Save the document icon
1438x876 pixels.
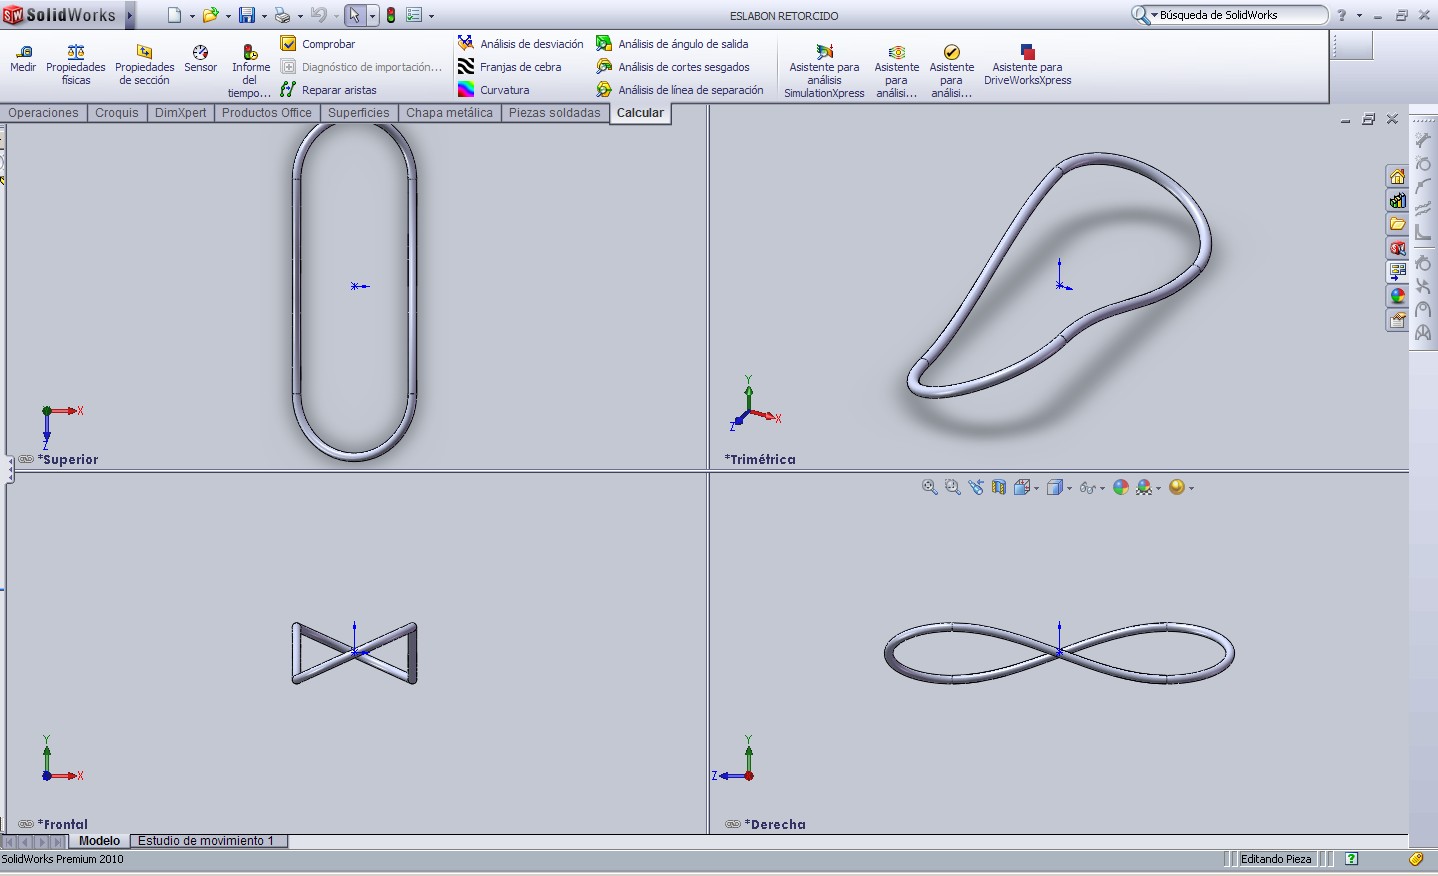(x=246, y=15)
